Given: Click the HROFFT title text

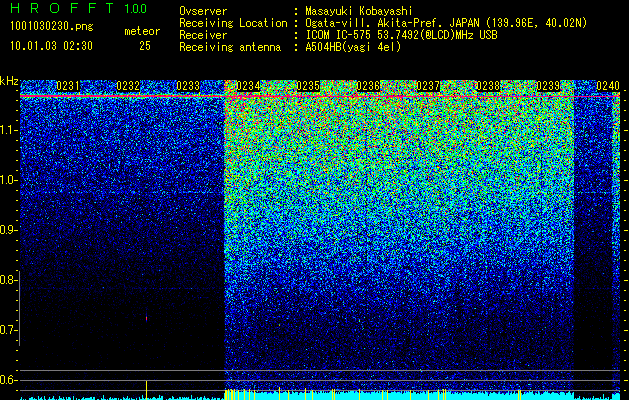Looking at the screenshot, I should pos(62,8).
